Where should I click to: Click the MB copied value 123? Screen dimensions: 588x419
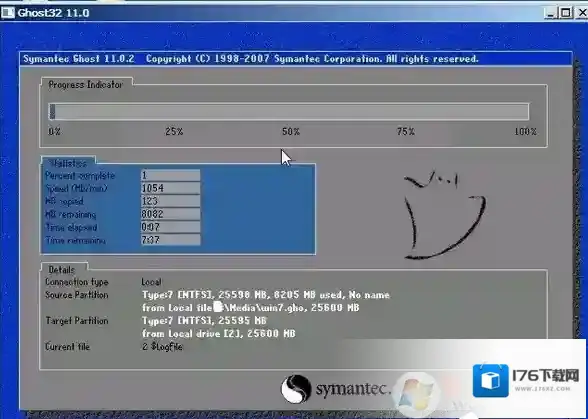(170, 201)
